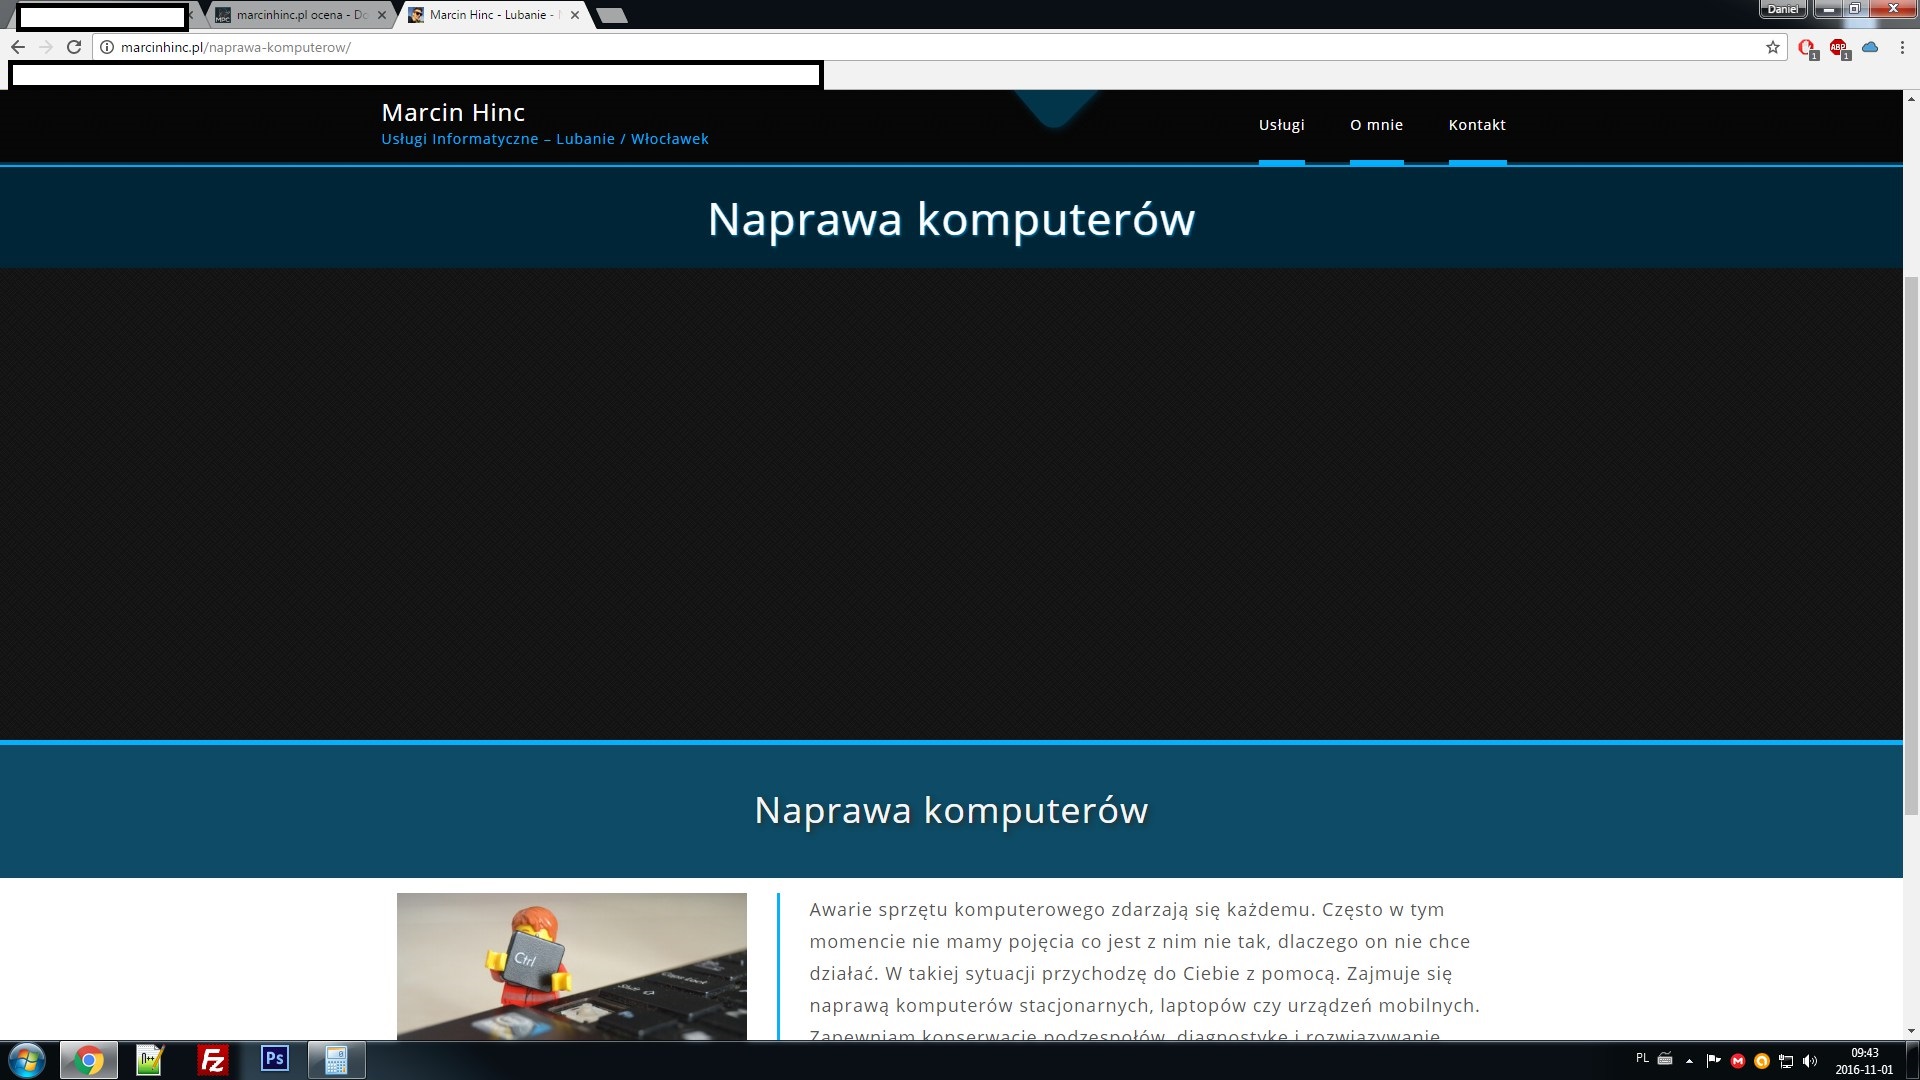Select the Marcin Hinc - Lubanie tab

[496, 15]
